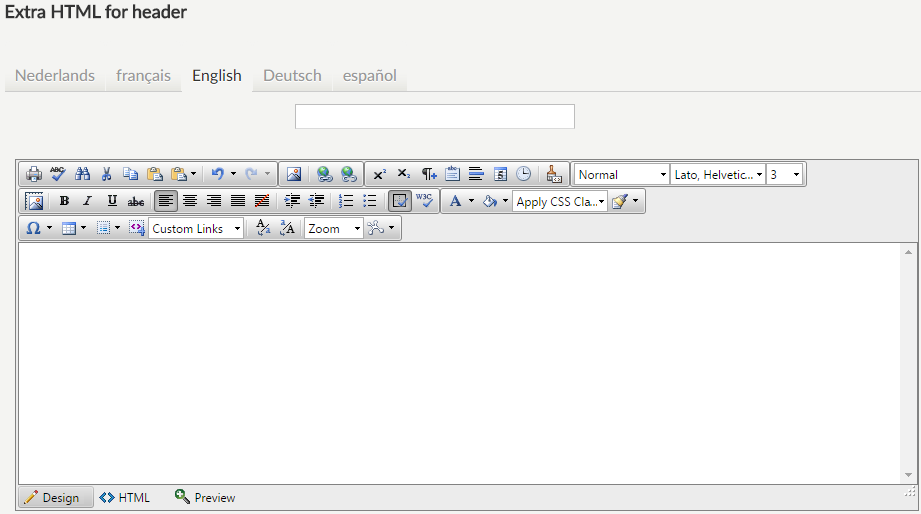Insert current time with clock icon
Screen dimensions: 921x514
tap(524, 174)
